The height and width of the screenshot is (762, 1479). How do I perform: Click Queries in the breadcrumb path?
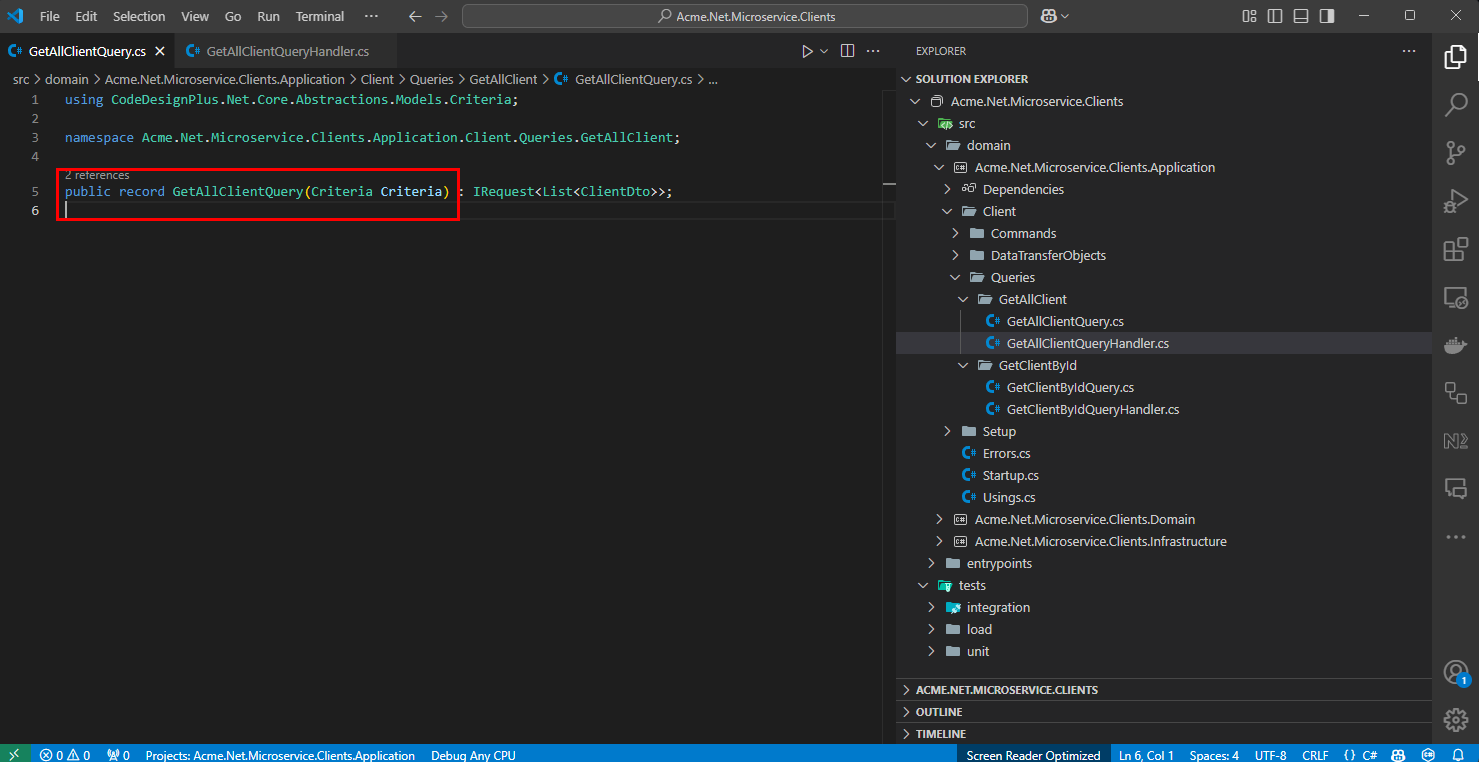(431, 79)
